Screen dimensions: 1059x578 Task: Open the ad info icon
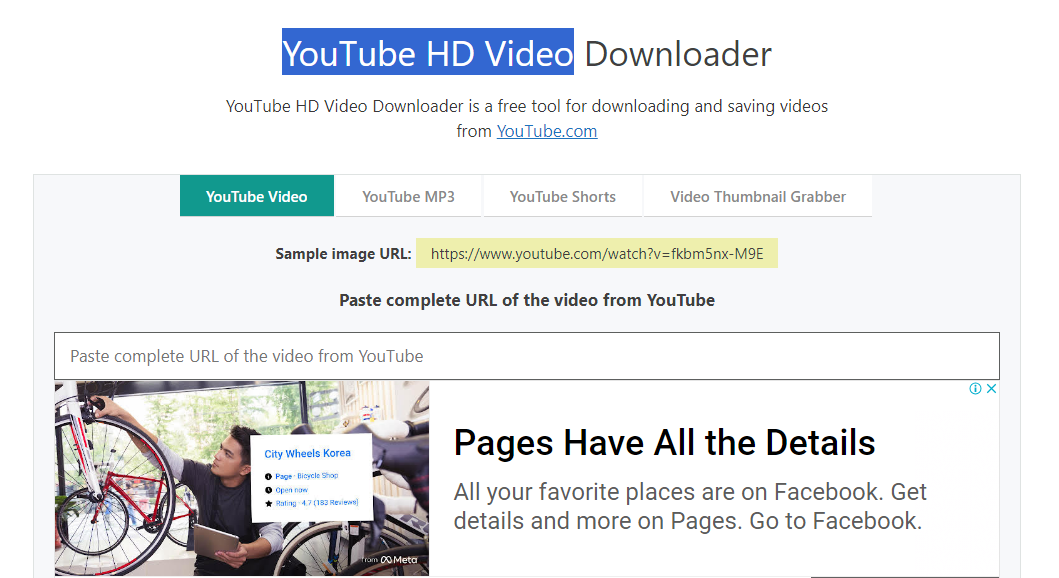click(x=975, y=388)
